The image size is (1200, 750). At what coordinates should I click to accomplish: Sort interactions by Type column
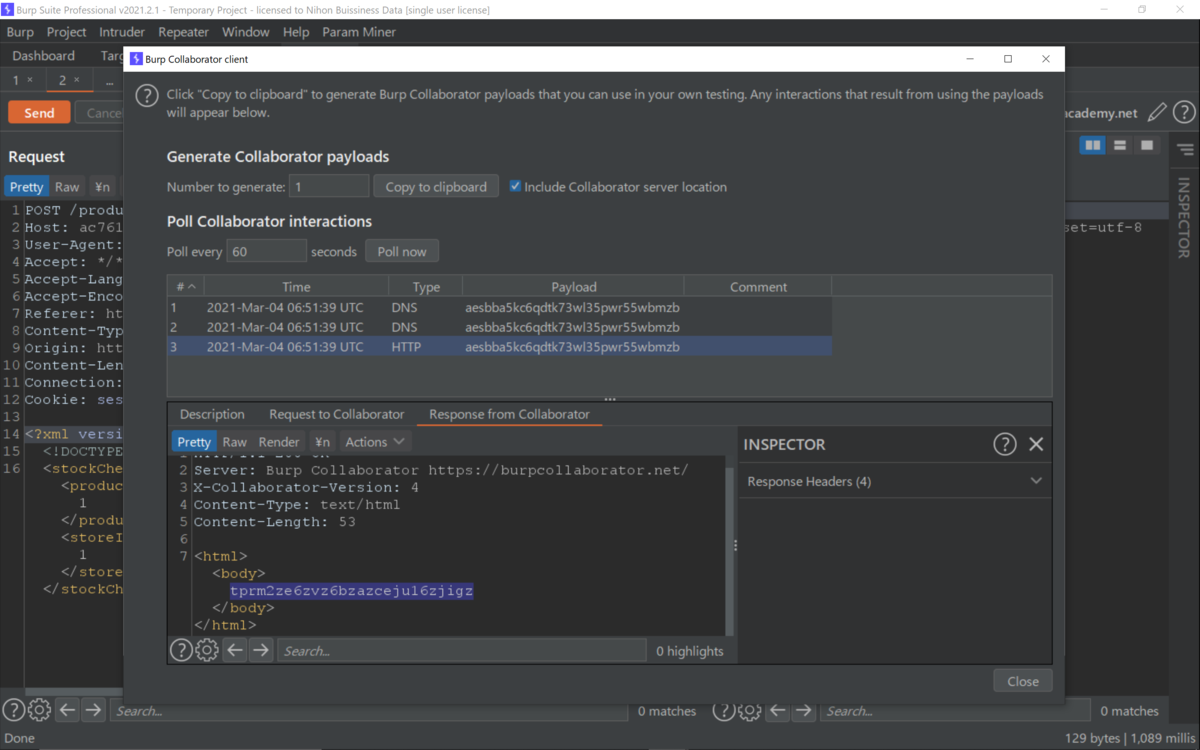point(426,286)
